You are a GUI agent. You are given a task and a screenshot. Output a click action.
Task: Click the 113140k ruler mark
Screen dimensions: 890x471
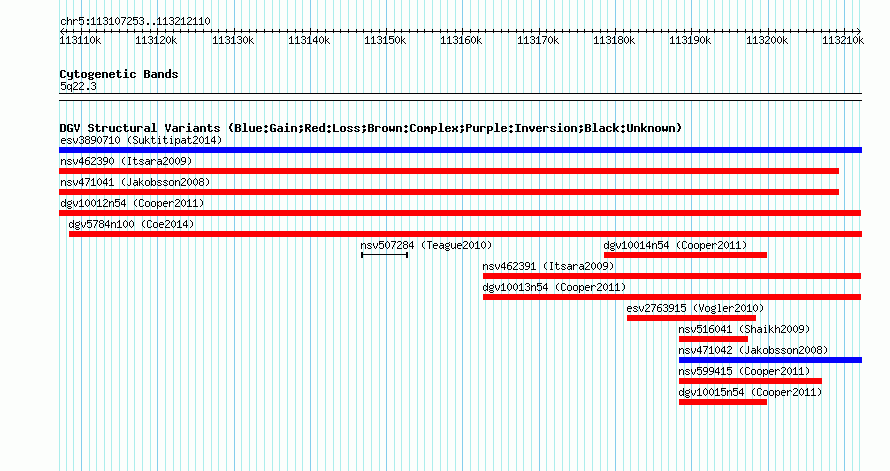pyautogui.click(x=309, y=40)
